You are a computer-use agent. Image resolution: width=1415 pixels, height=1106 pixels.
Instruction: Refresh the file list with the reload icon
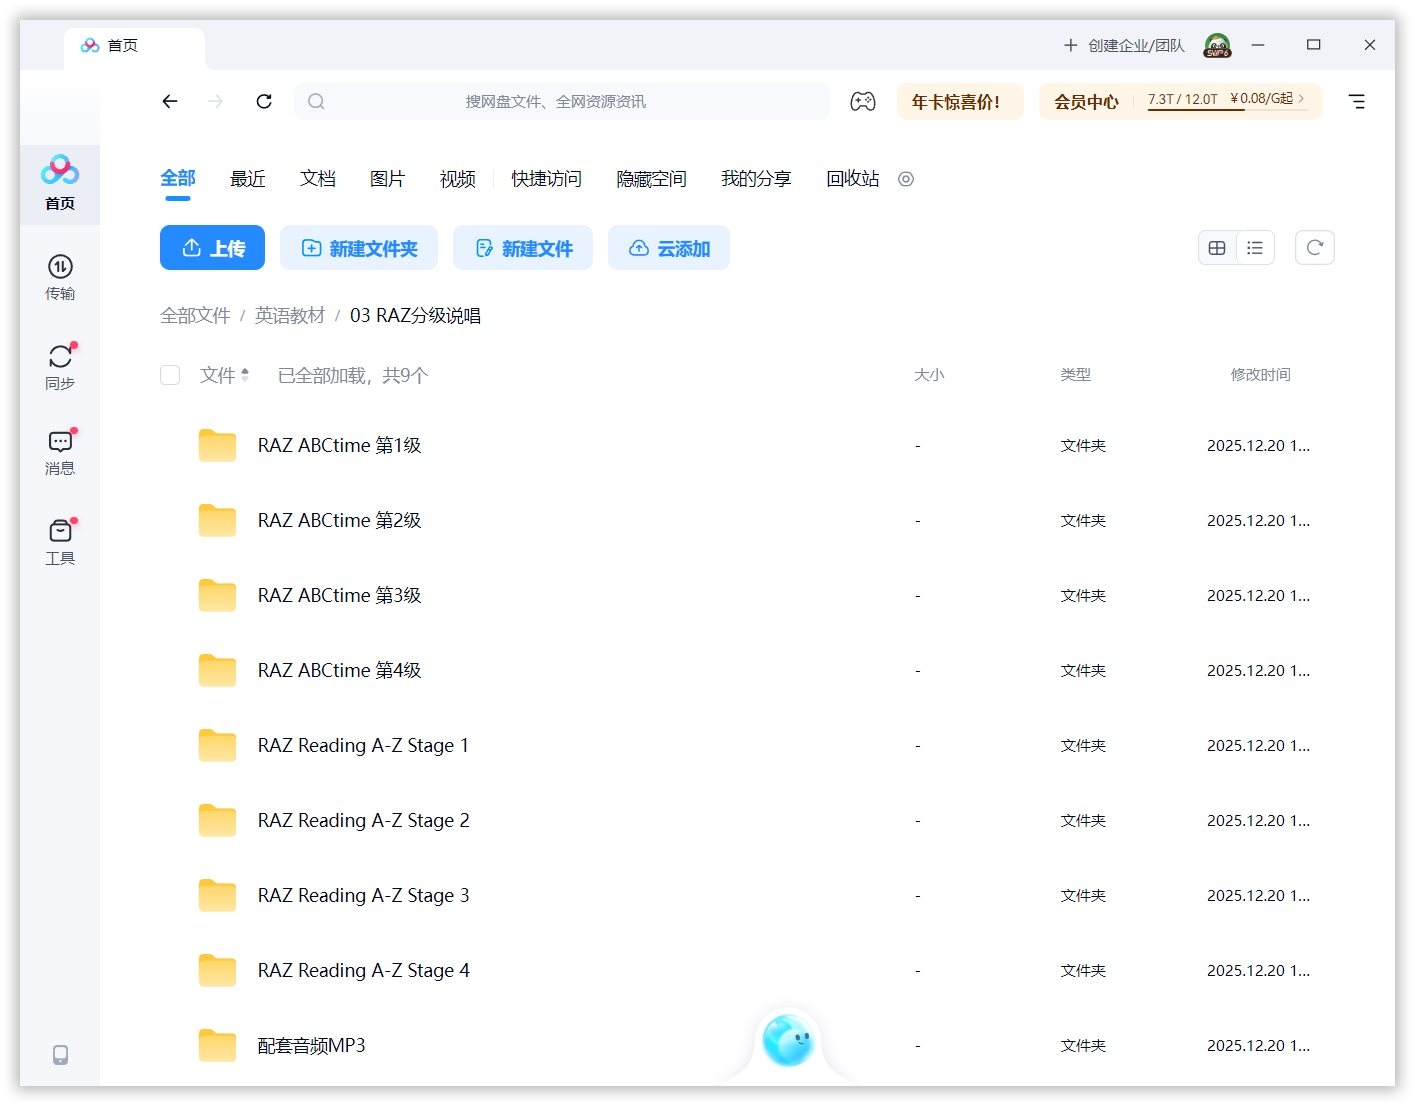click(x=1314, y=247)
